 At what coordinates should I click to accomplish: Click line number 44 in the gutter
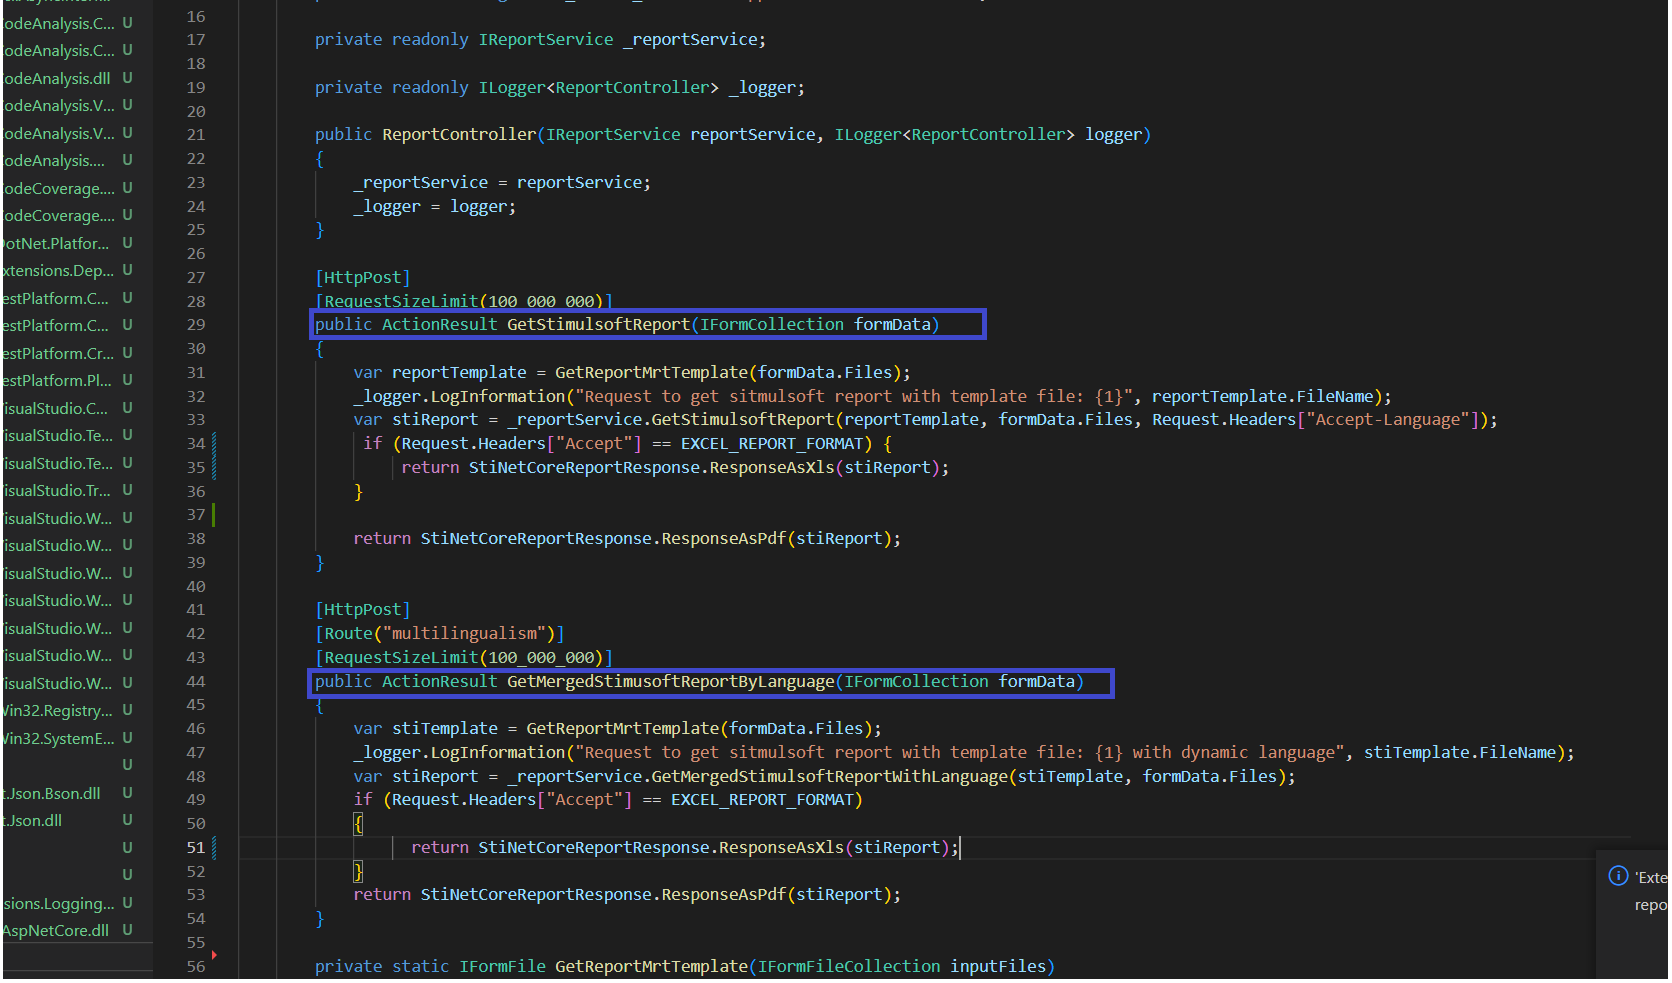click(196, 682)
